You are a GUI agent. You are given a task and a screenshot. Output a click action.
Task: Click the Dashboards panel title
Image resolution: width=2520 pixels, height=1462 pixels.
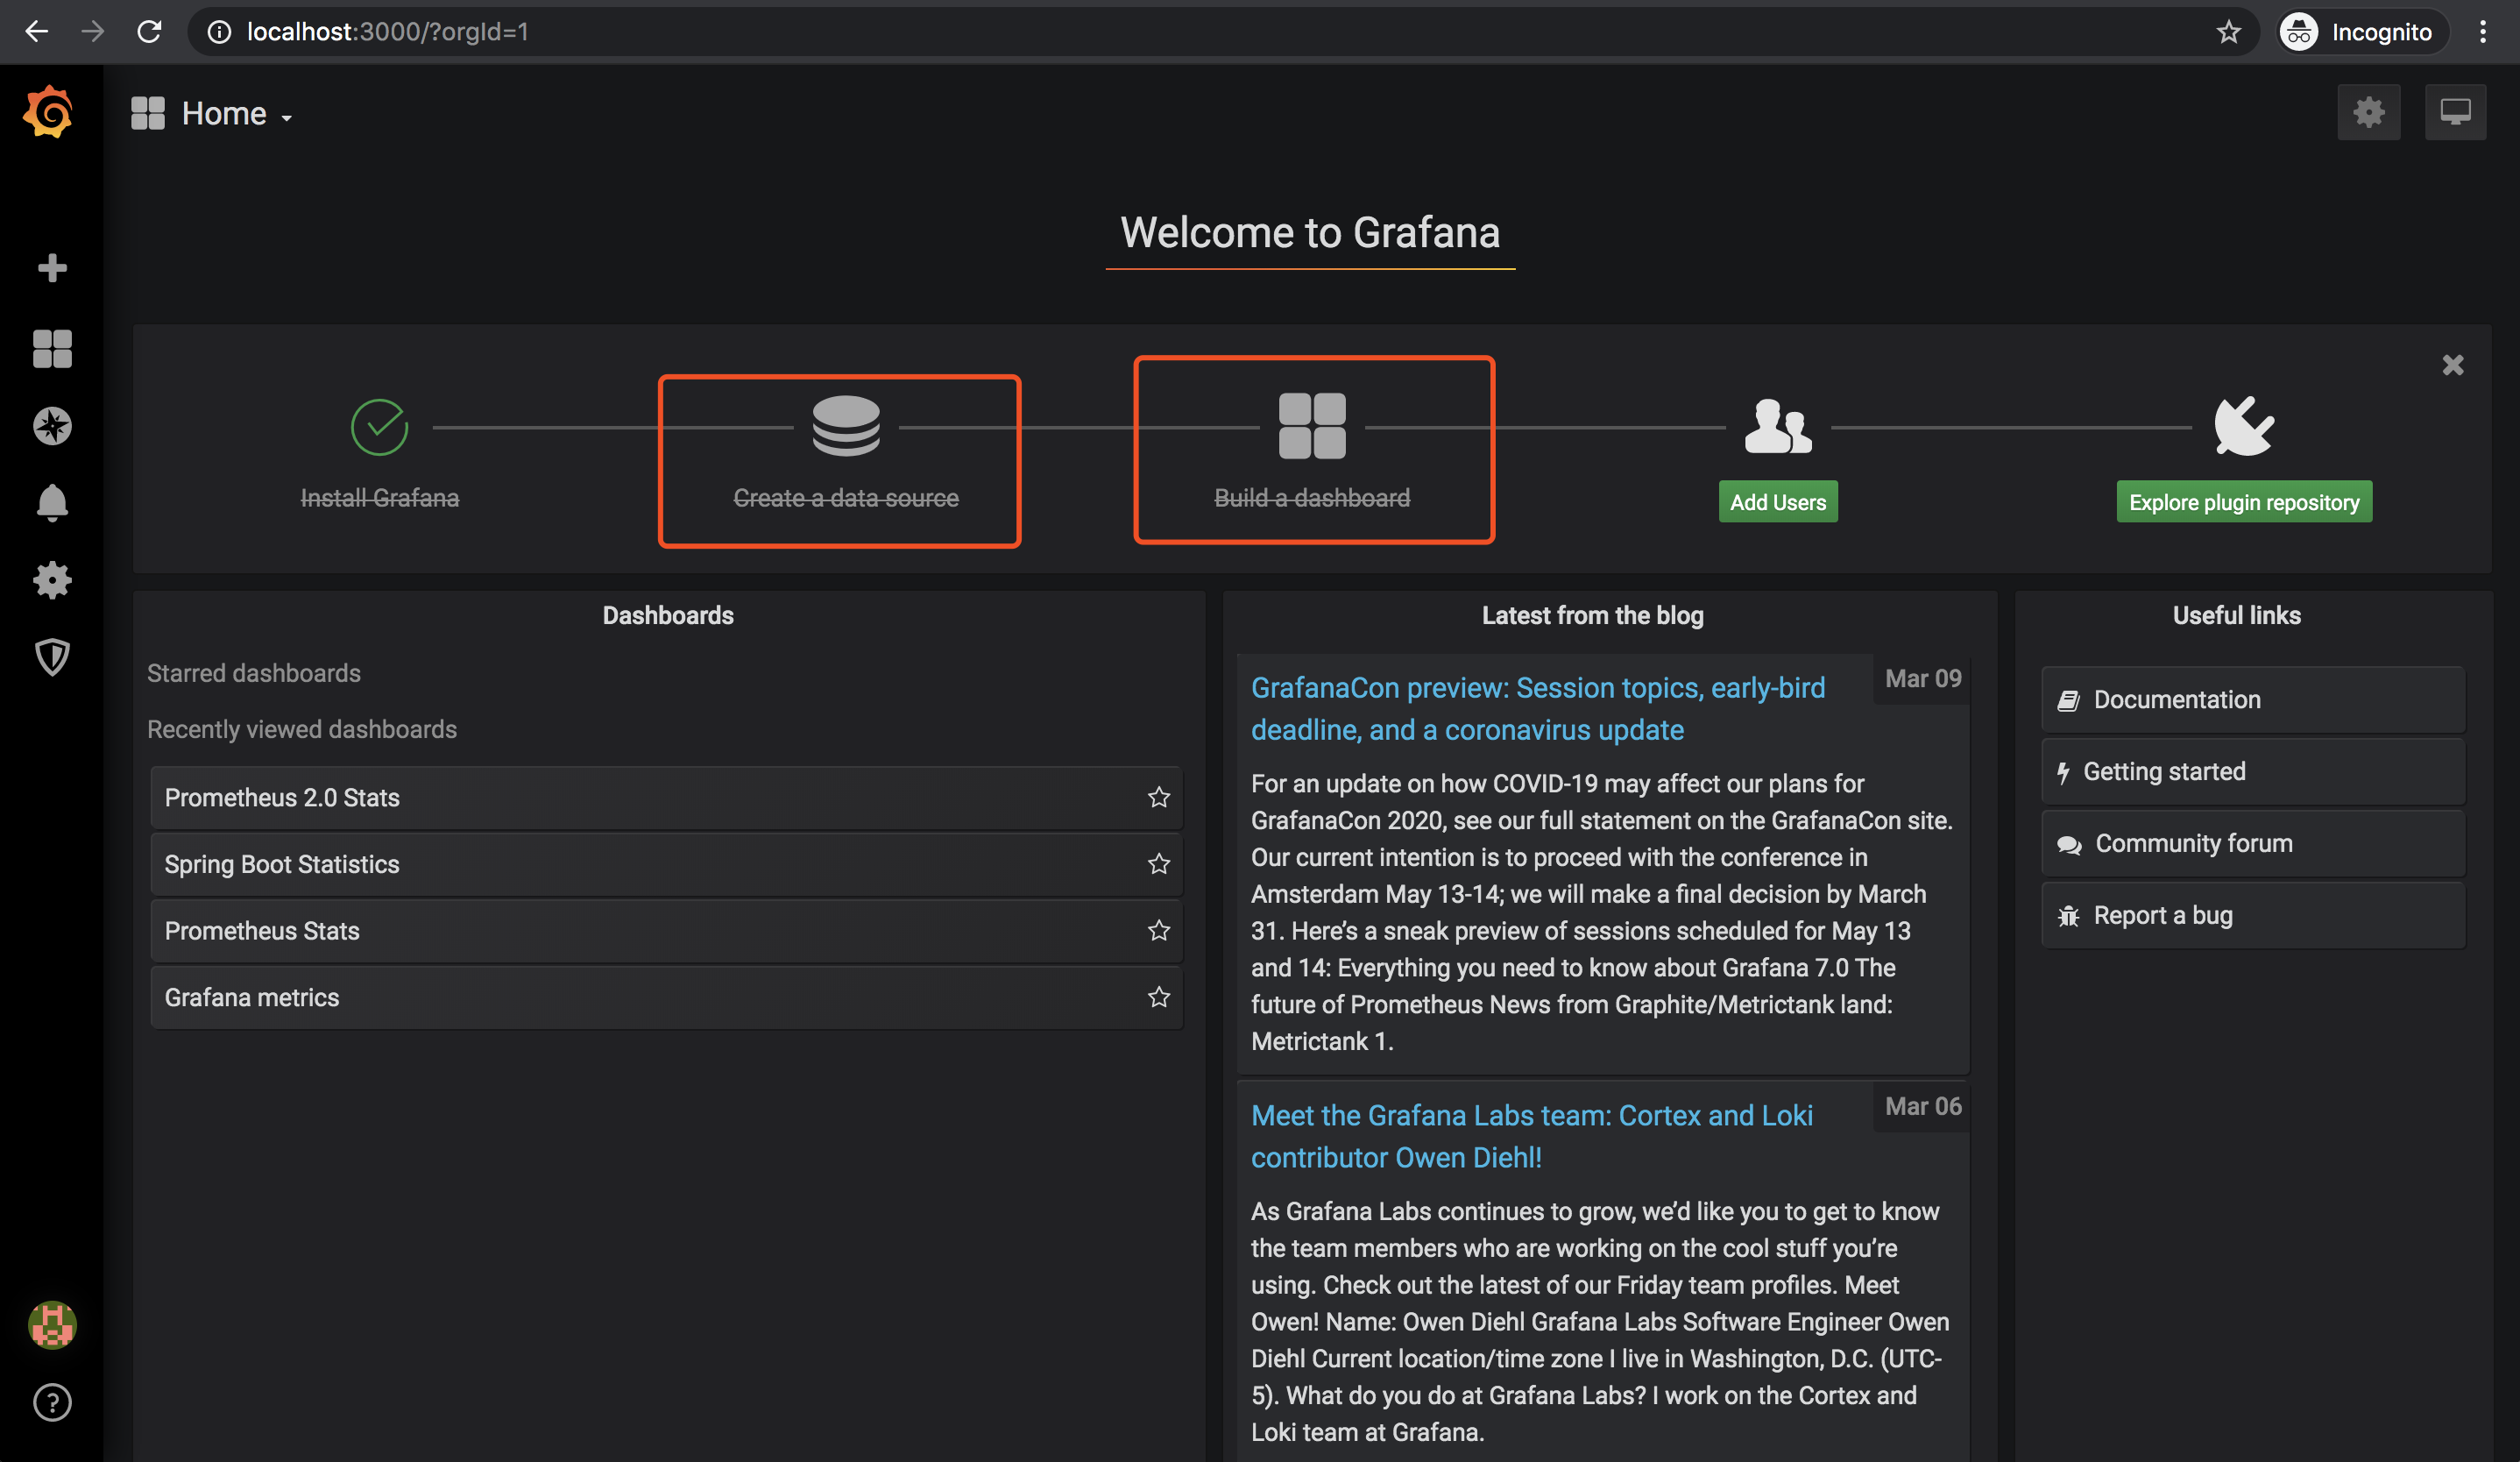pos(668,616)
